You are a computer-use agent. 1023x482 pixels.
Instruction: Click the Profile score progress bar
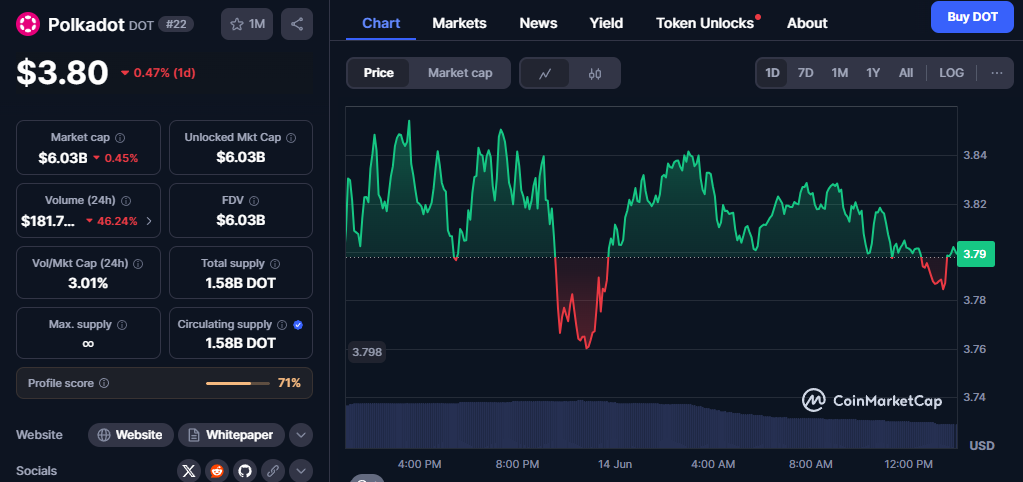tap(237, 384)
